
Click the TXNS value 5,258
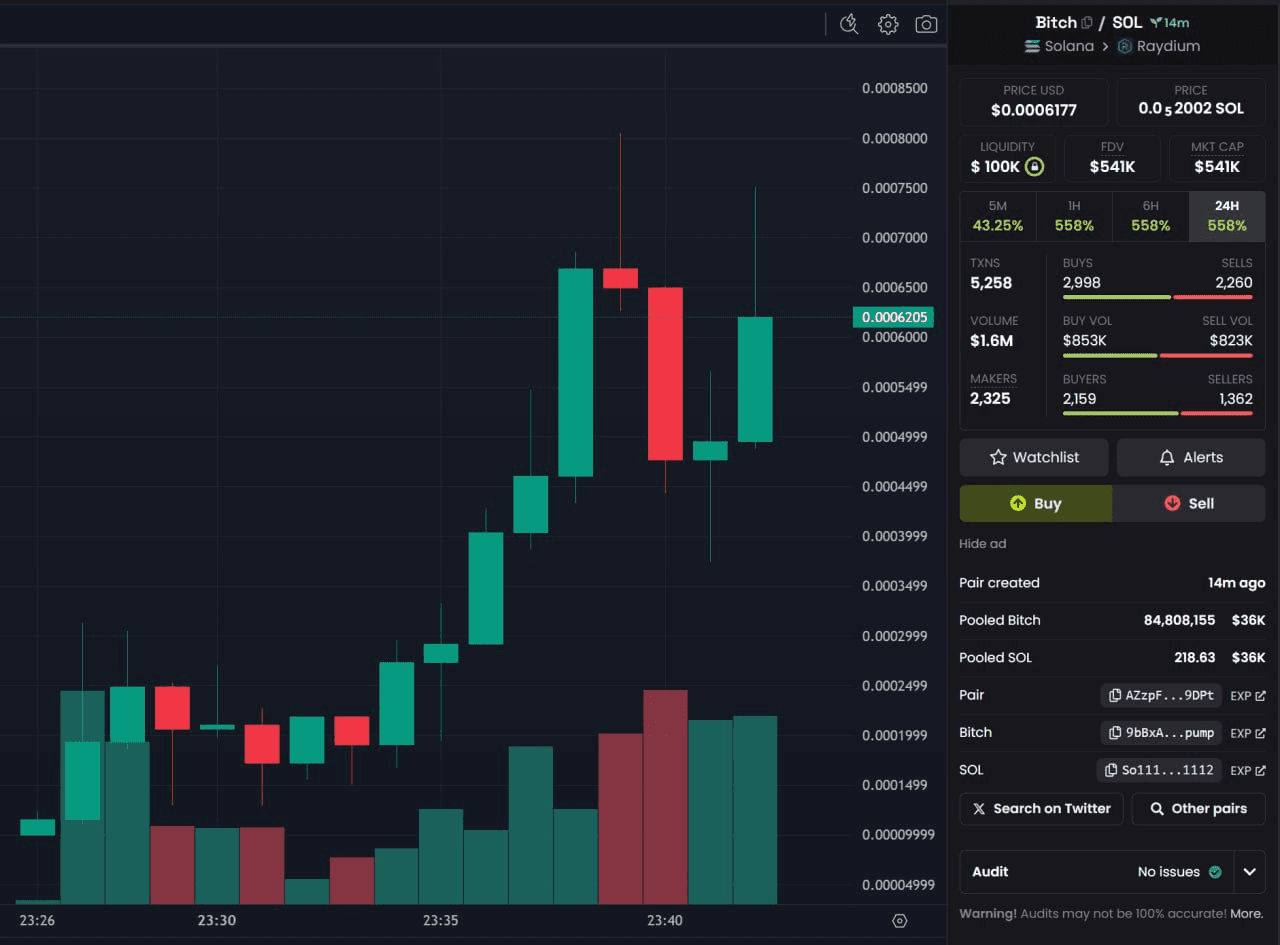coord(991,283)
